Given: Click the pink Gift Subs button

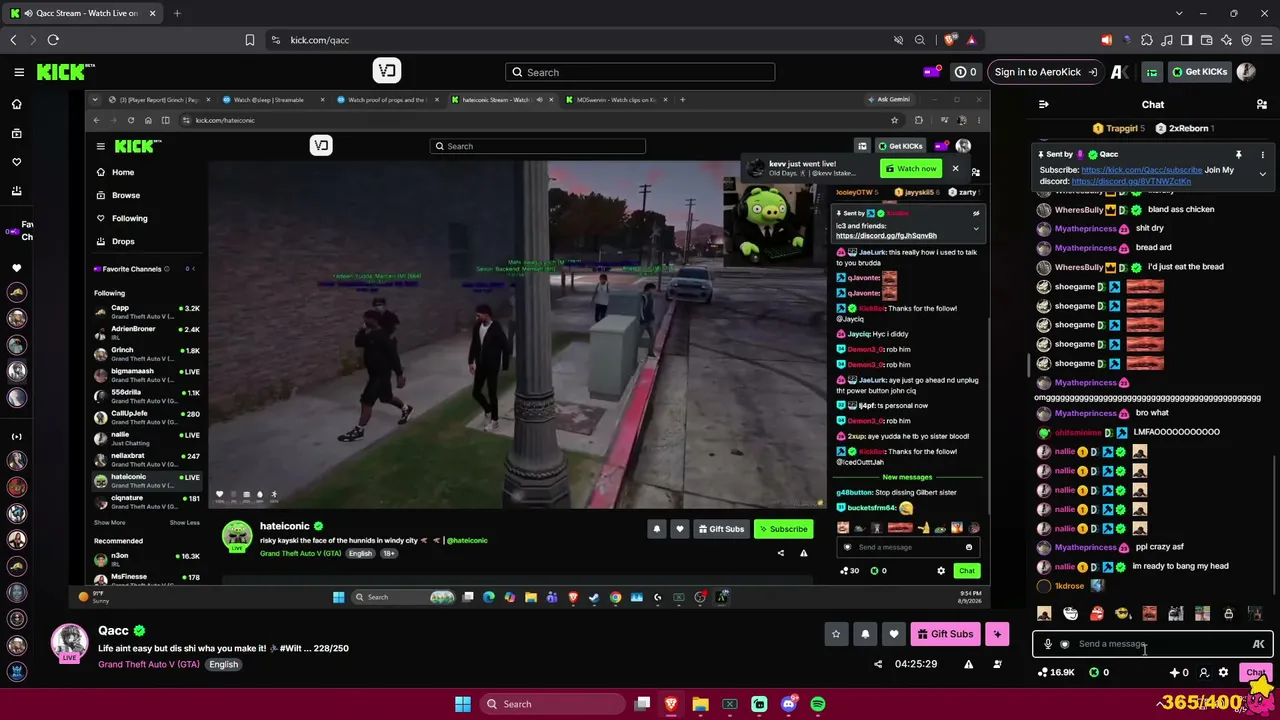Looking at the screenshot, I should [945, 633].
